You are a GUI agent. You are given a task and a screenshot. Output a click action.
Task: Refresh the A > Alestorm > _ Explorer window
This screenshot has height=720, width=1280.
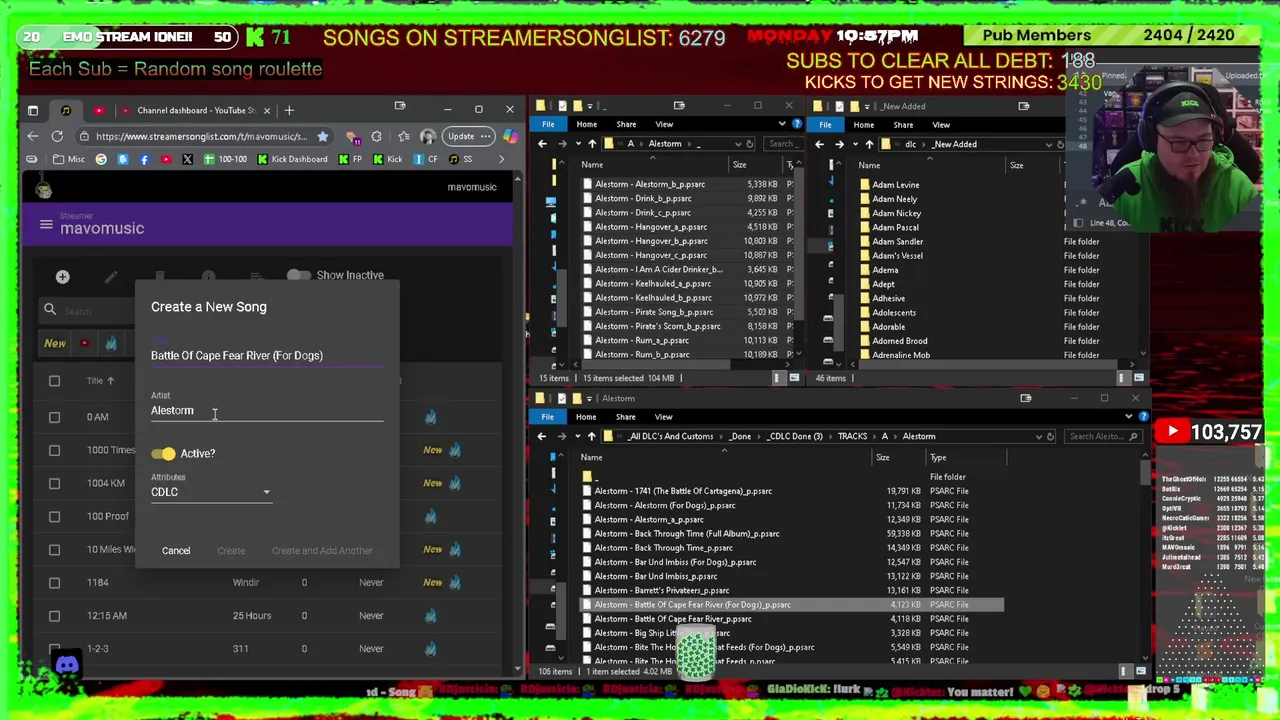(750, 144)
